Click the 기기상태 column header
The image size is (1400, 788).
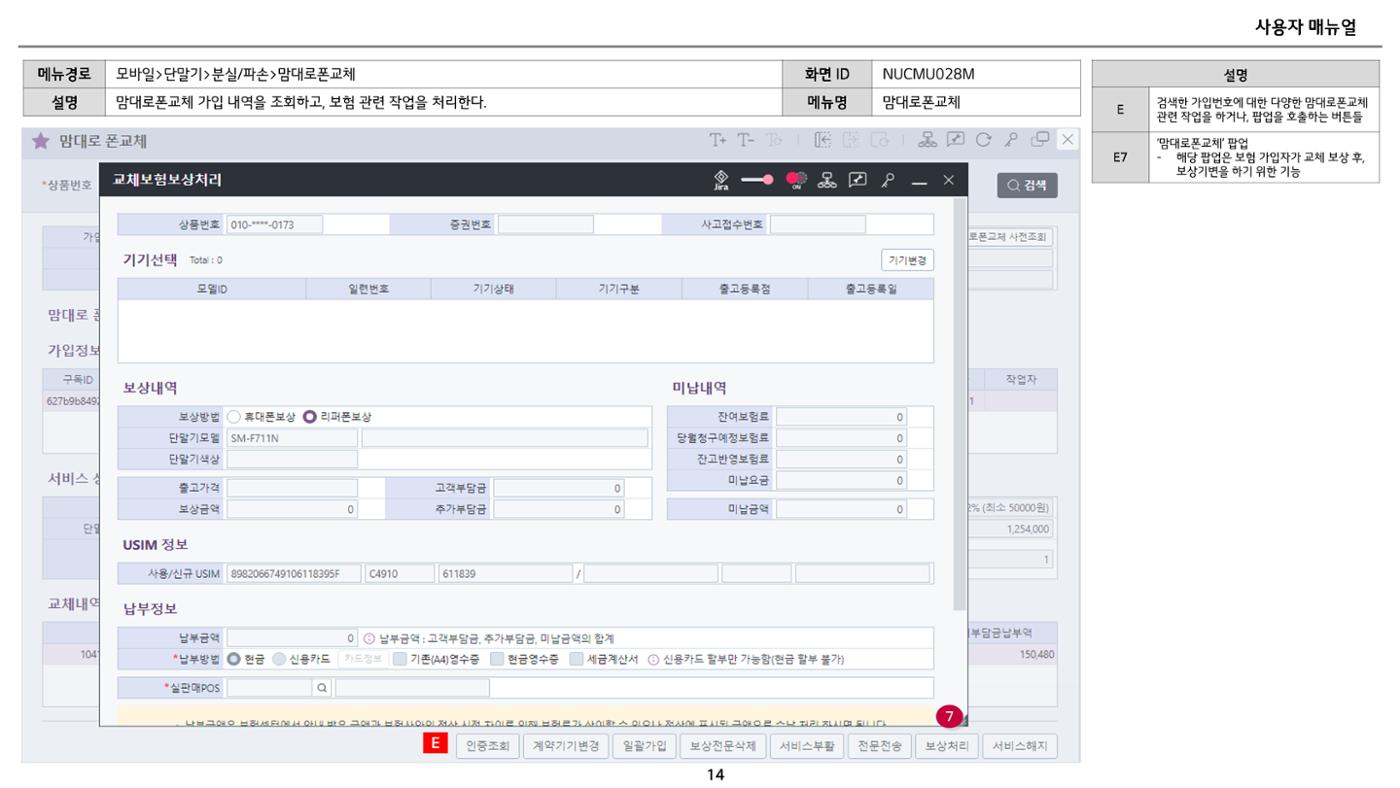coord(493,289)
